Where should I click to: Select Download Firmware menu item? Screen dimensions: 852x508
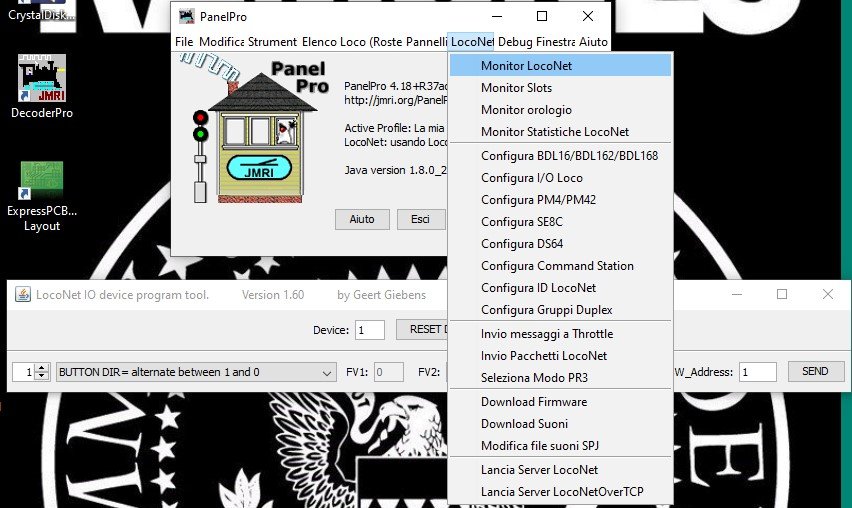[x=534, y=402]
